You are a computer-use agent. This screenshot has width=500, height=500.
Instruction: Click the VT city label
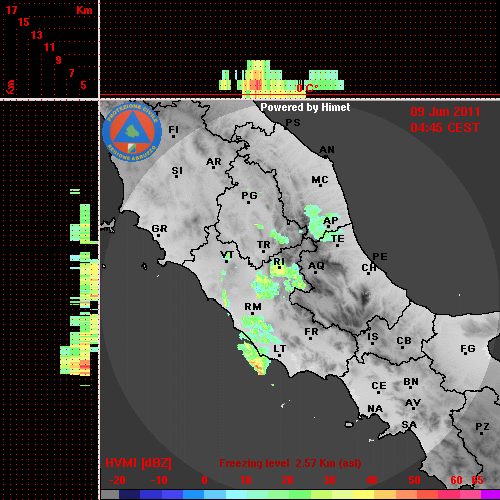227,255
